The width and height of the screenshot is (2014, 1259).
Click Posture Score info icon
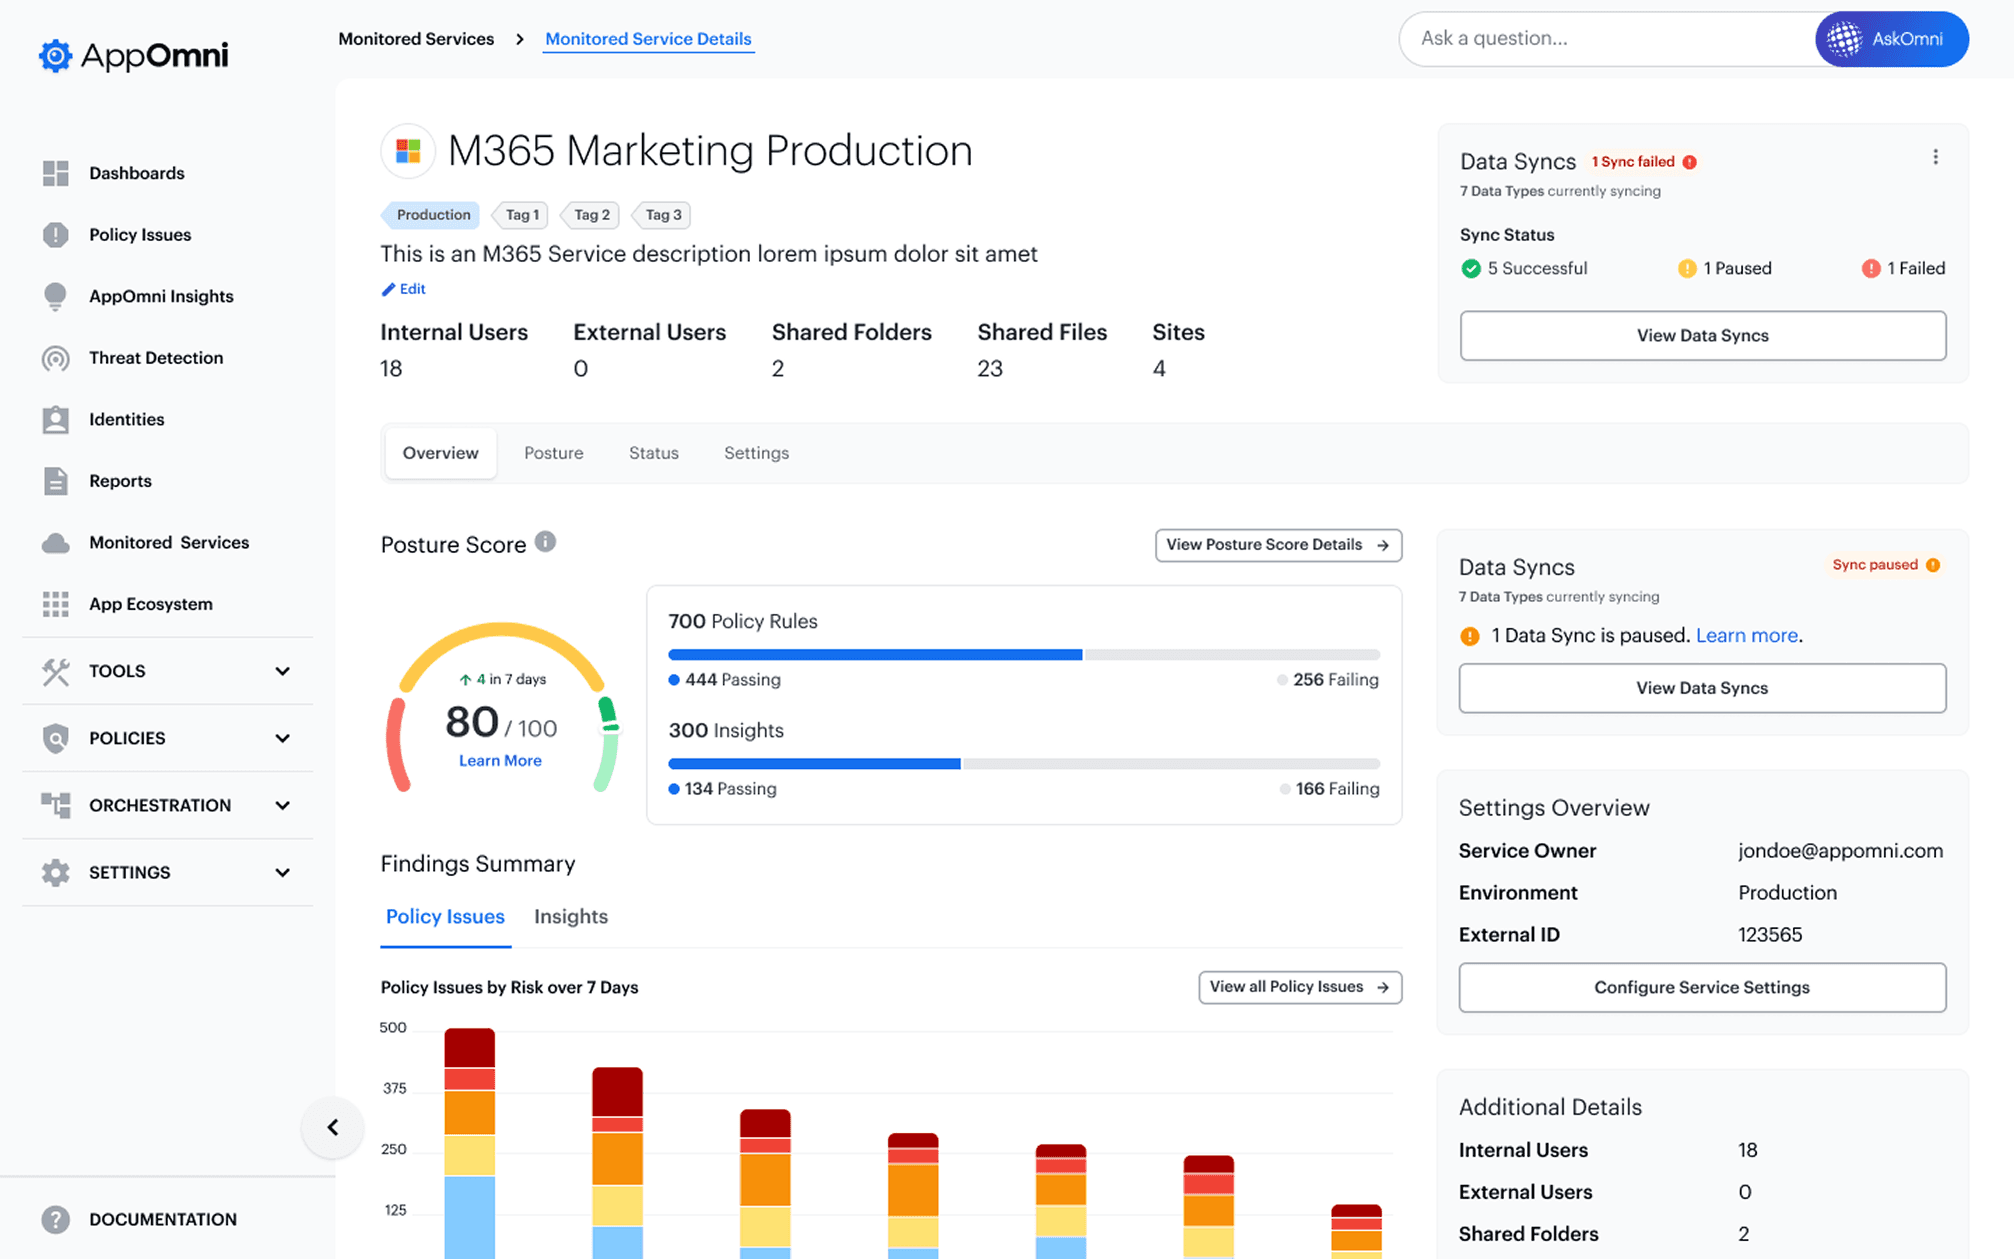[x=545, y=542]
